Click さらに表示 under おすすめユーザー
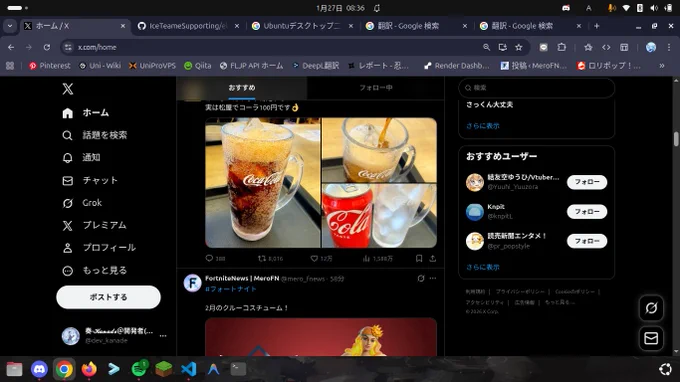This screenshot has height=382, width=680. (483, 267)
